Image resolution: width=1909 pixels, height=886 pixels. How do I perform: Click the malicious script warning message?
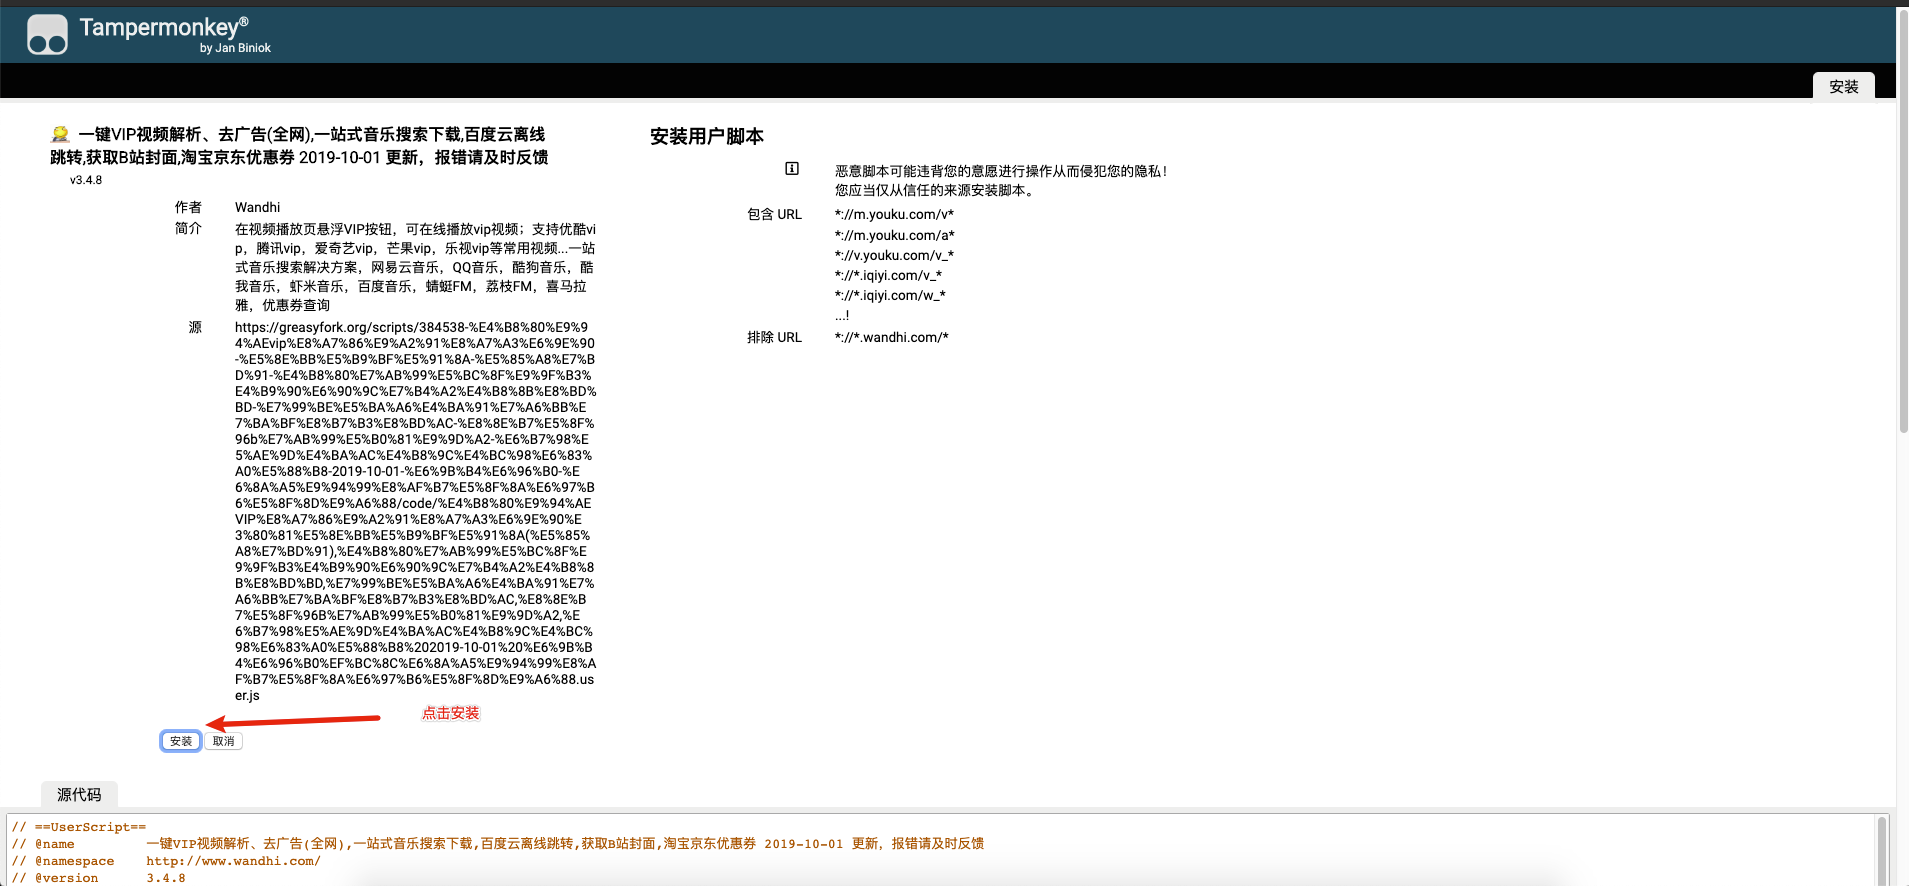(x=1001, y=180)
